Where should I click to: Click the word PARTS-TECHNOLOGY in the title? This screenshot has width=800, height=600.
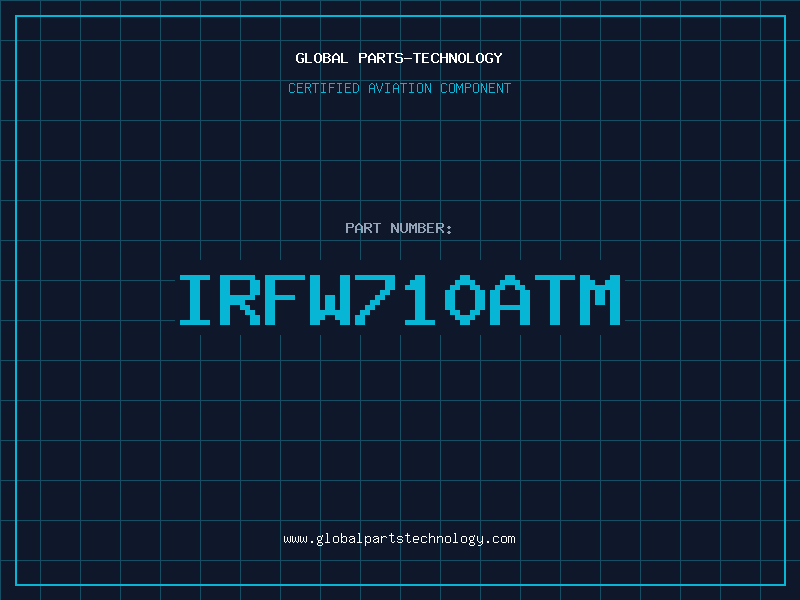[x=430, y=58]
